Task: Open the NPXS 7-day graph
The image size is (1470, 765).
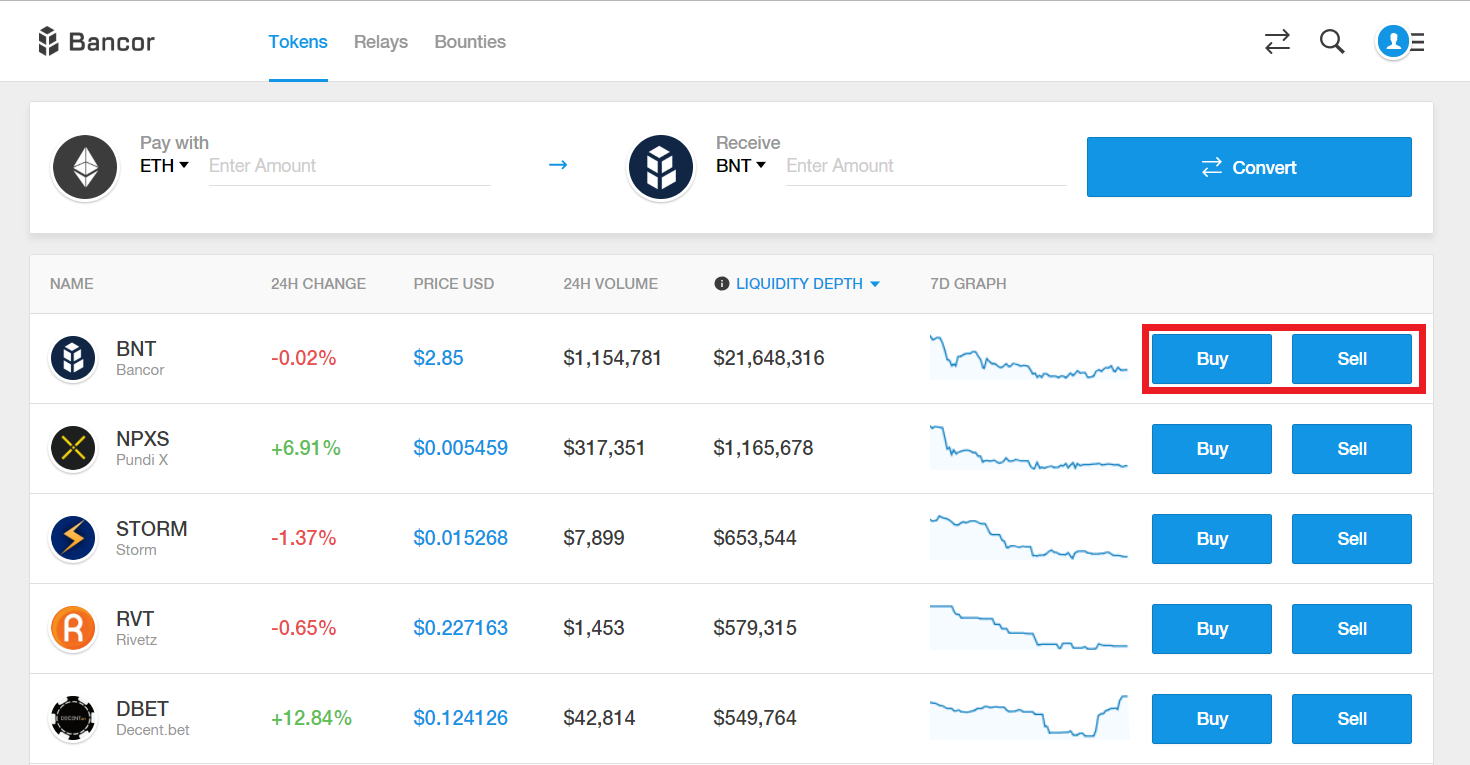Action: click(x=1029, y=447)
